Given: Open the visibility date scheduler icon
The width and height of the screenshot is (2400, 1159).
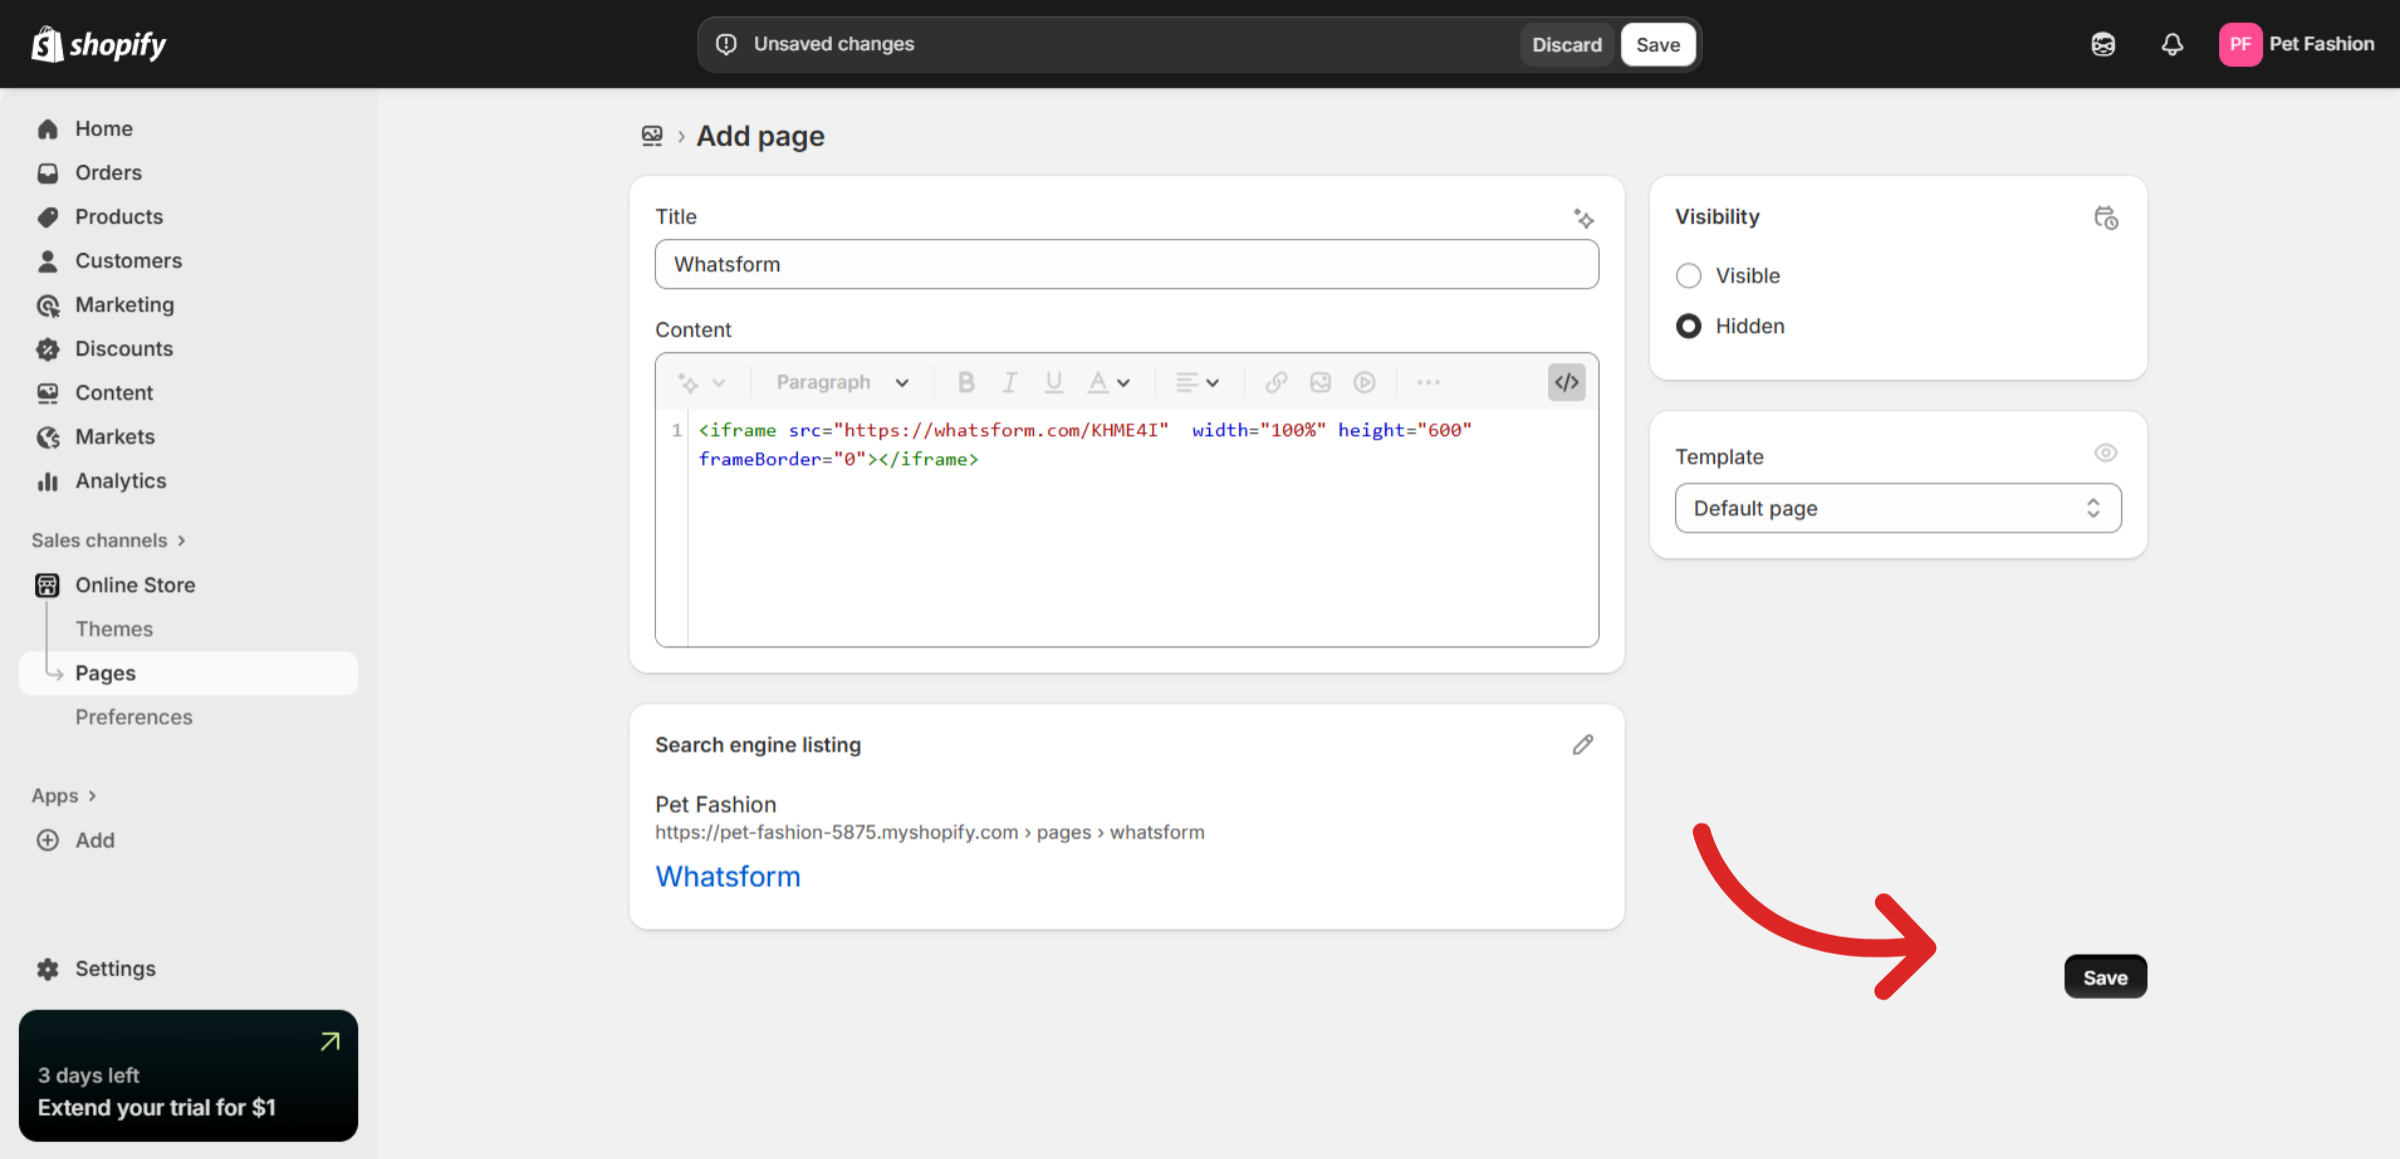Looking at the screenshot, I should 2105,218.
